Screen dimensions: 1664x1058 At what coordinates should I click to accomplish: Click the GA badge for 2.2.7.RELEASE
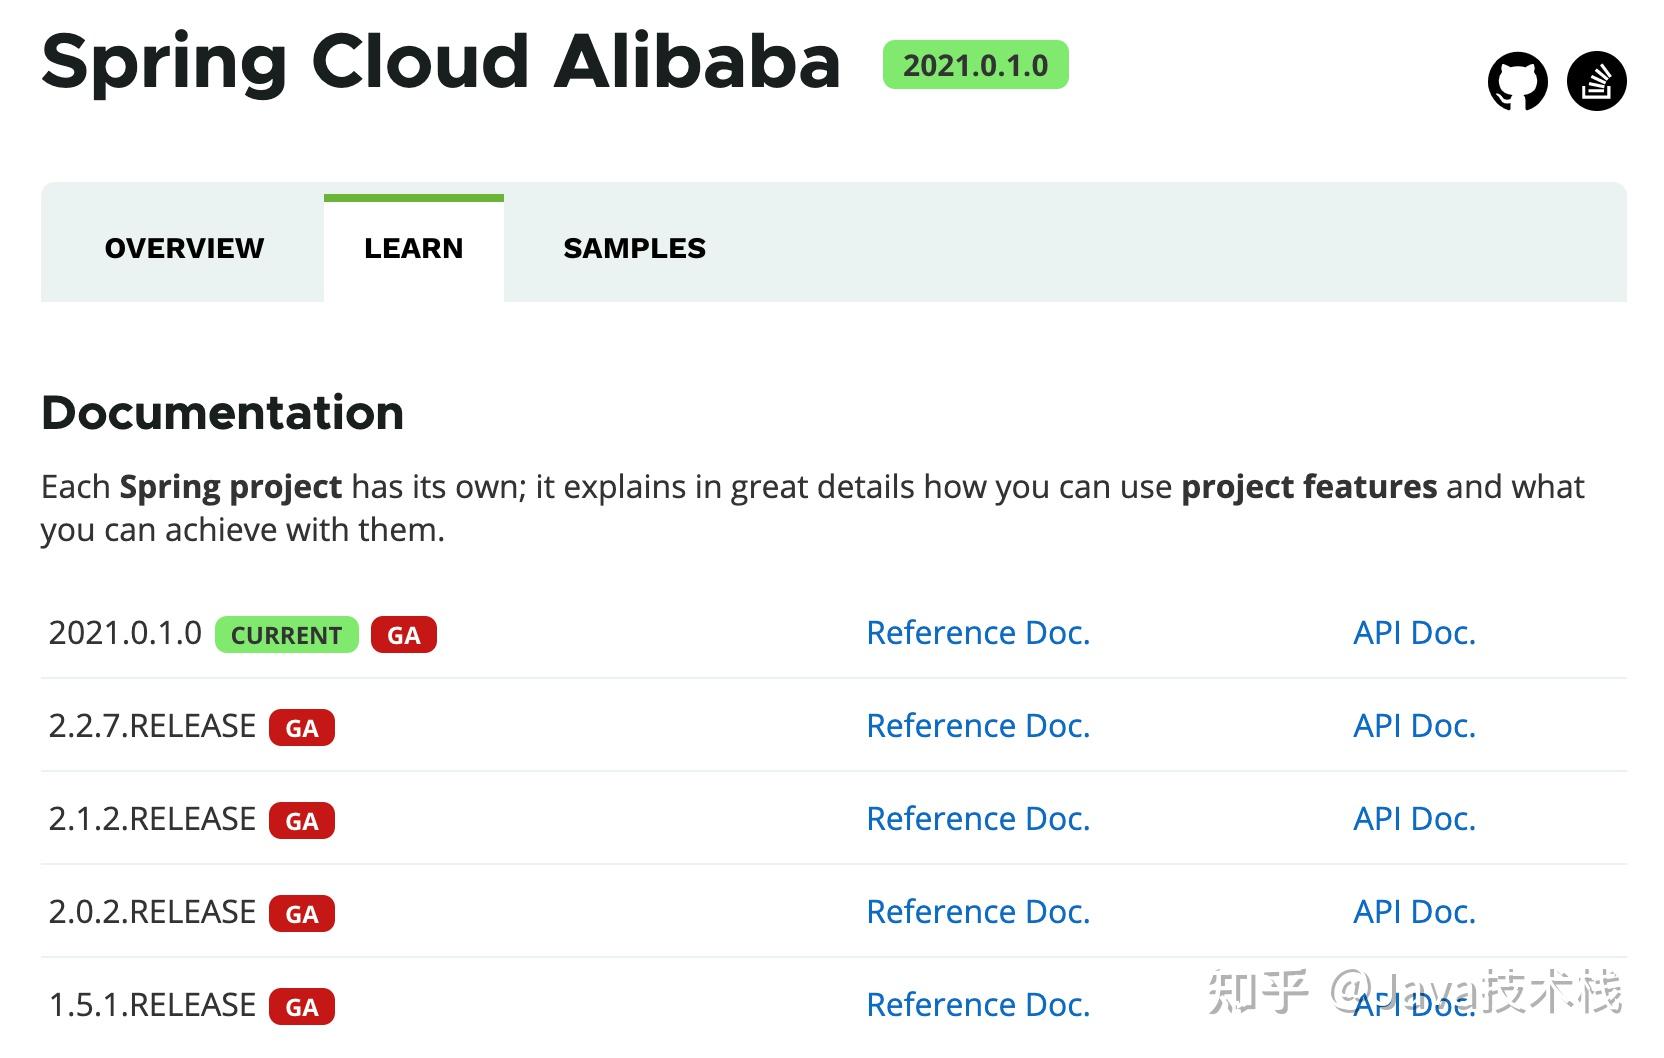tap(302, 727)
